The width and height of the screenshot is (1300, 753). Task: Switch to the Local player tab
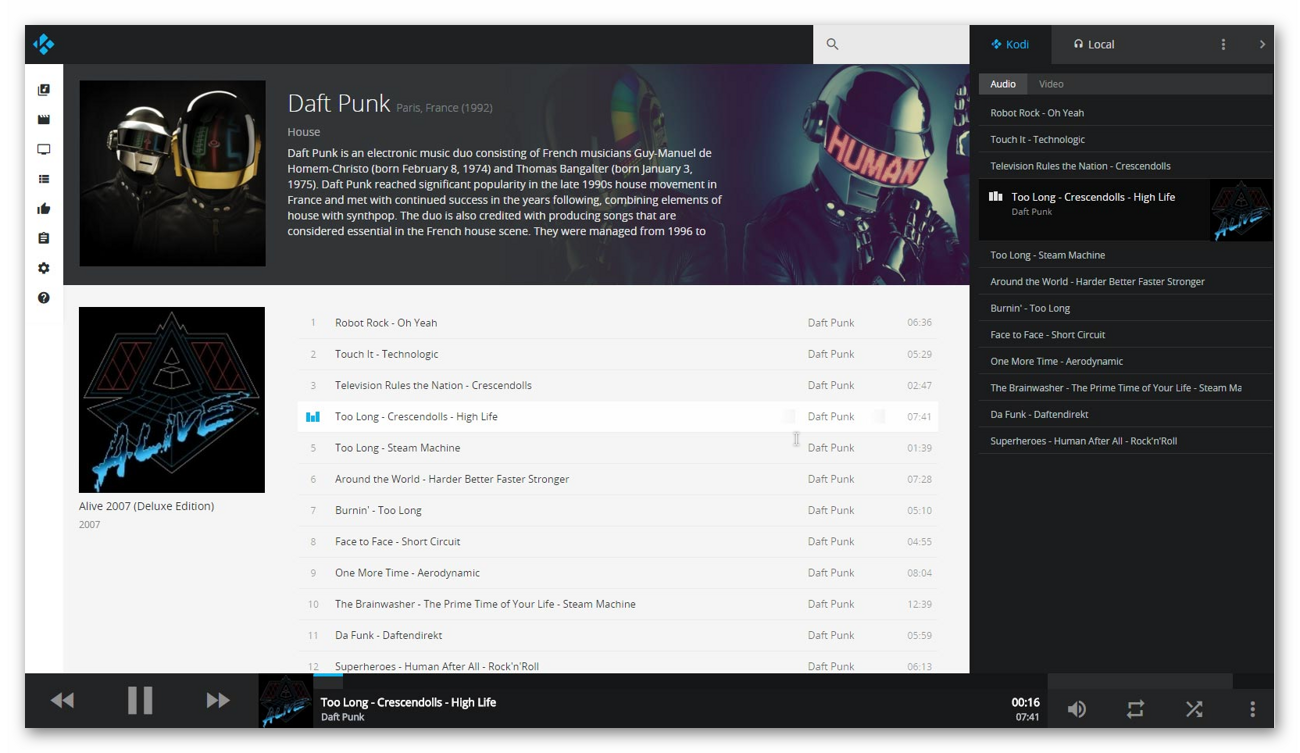[1094, 44]
